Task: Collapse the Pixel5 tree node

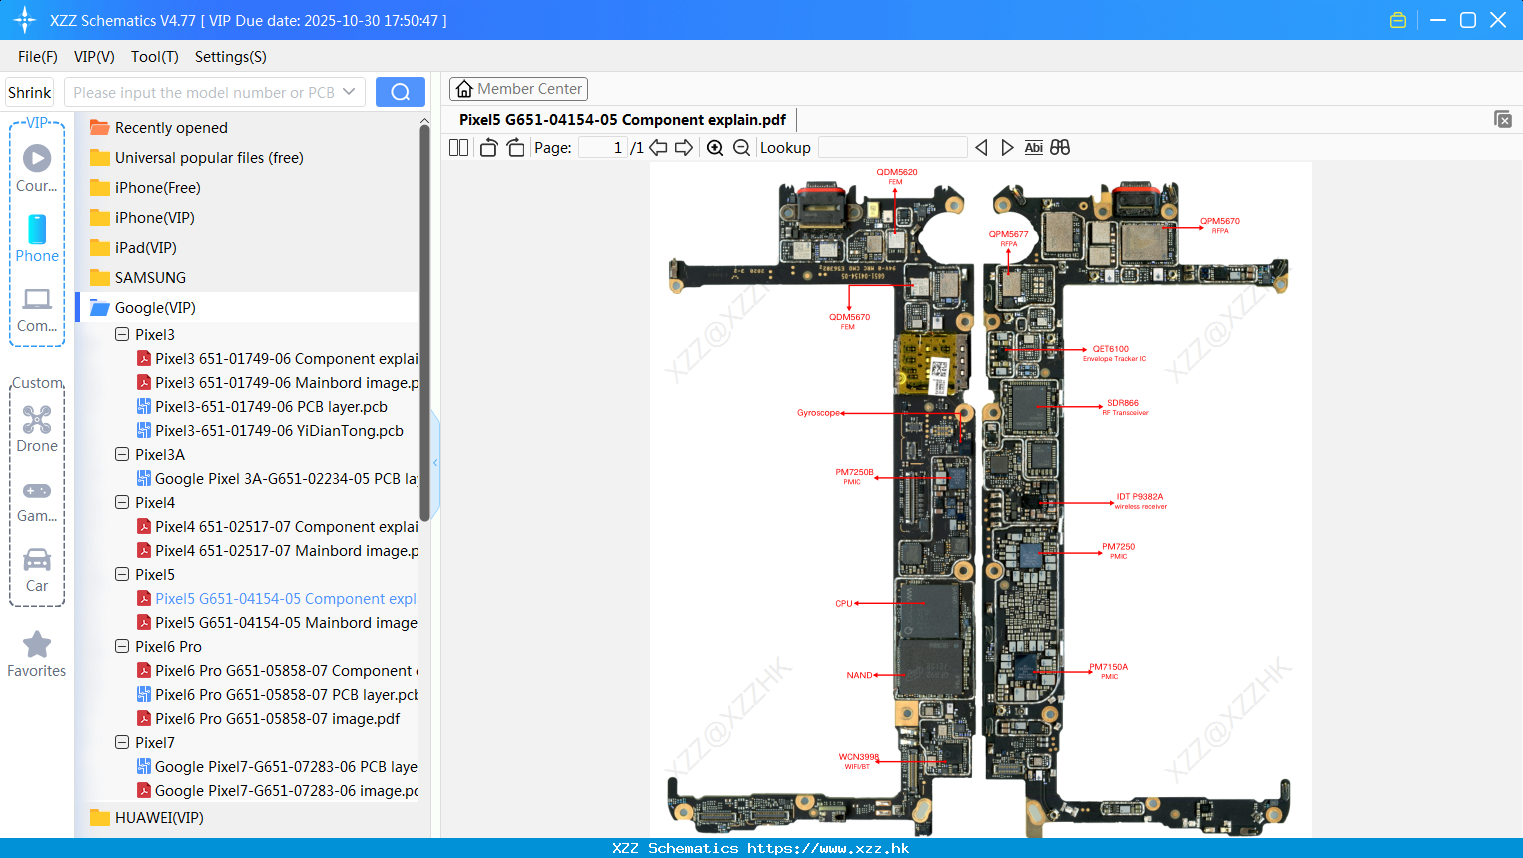Action: click(122, 574)
